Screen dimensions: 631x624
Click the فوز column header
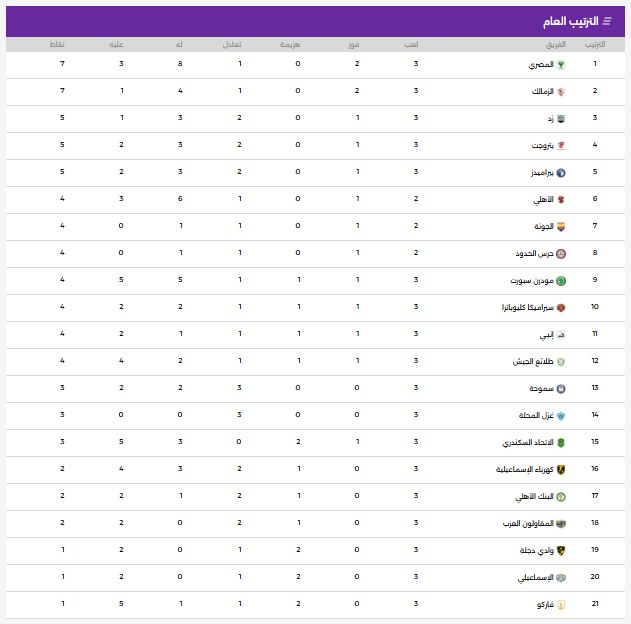click(x=354, y=44)
